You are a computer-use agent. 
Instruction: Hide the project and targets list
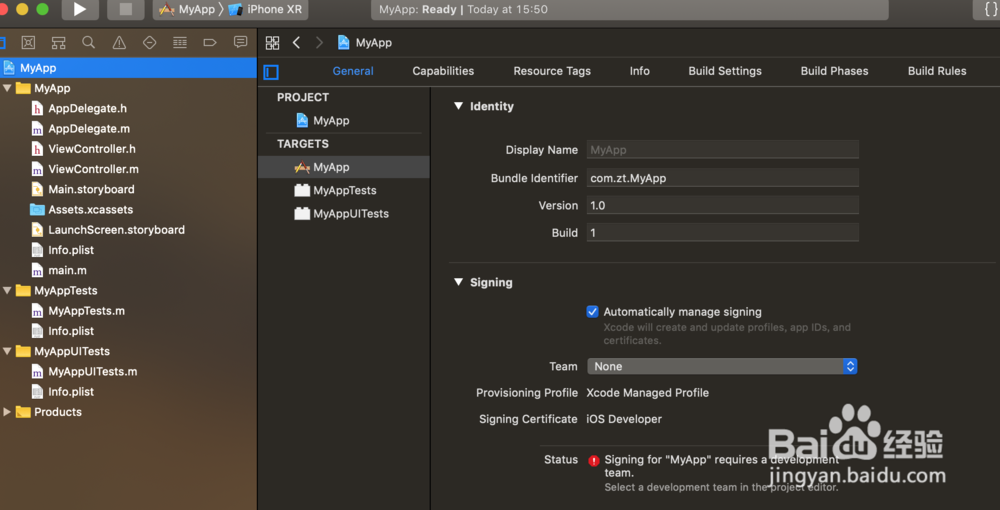pyautogui.click(x=271, y=72)
